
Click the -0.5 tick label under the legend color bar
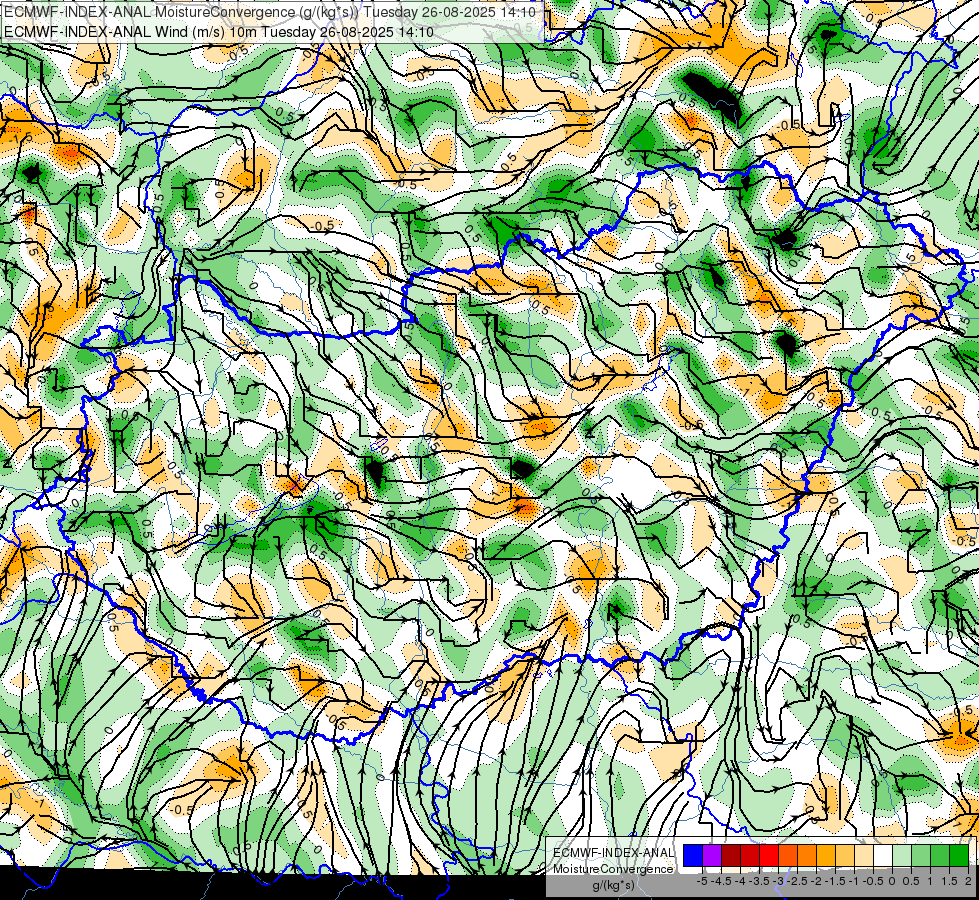tap(873, 881)
